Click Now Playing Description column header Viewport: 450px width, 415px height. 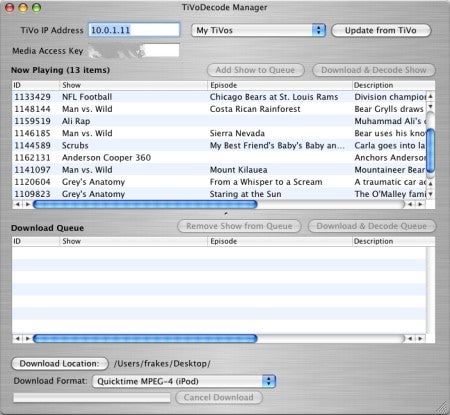coord(393,85)
